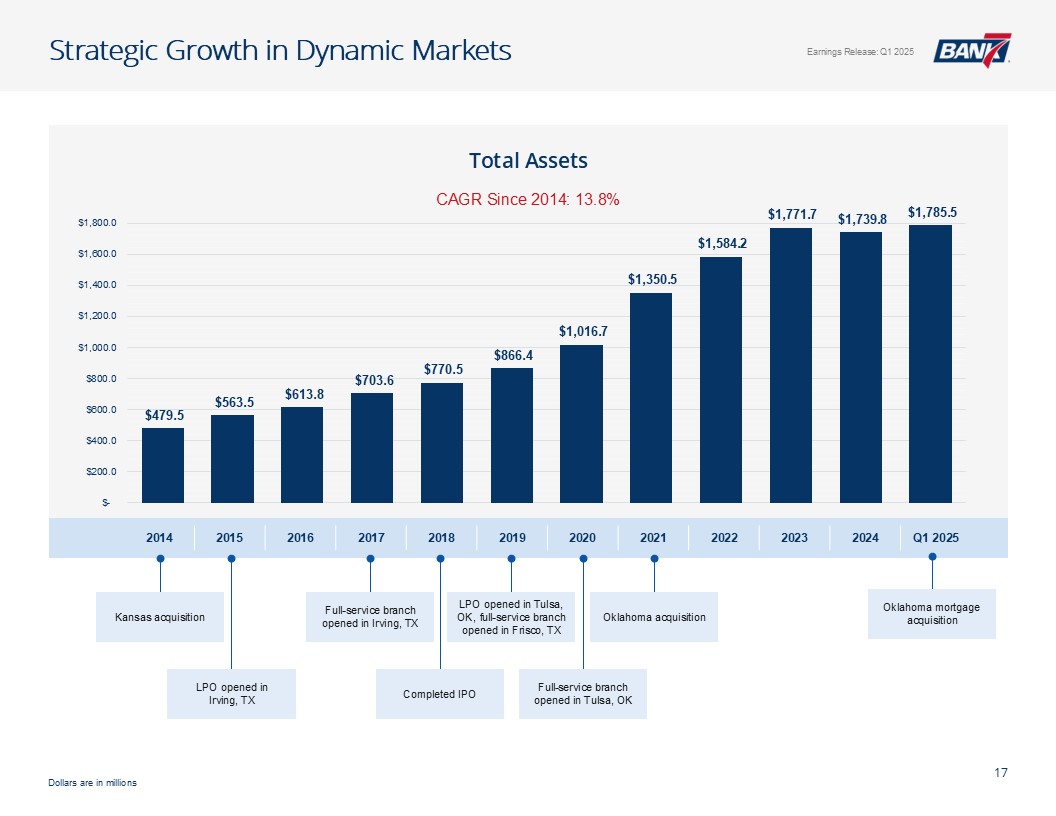Select the Full-service branch opened in Tulsa box
Screen dimensions: 1056x816
tap(582, 694)
